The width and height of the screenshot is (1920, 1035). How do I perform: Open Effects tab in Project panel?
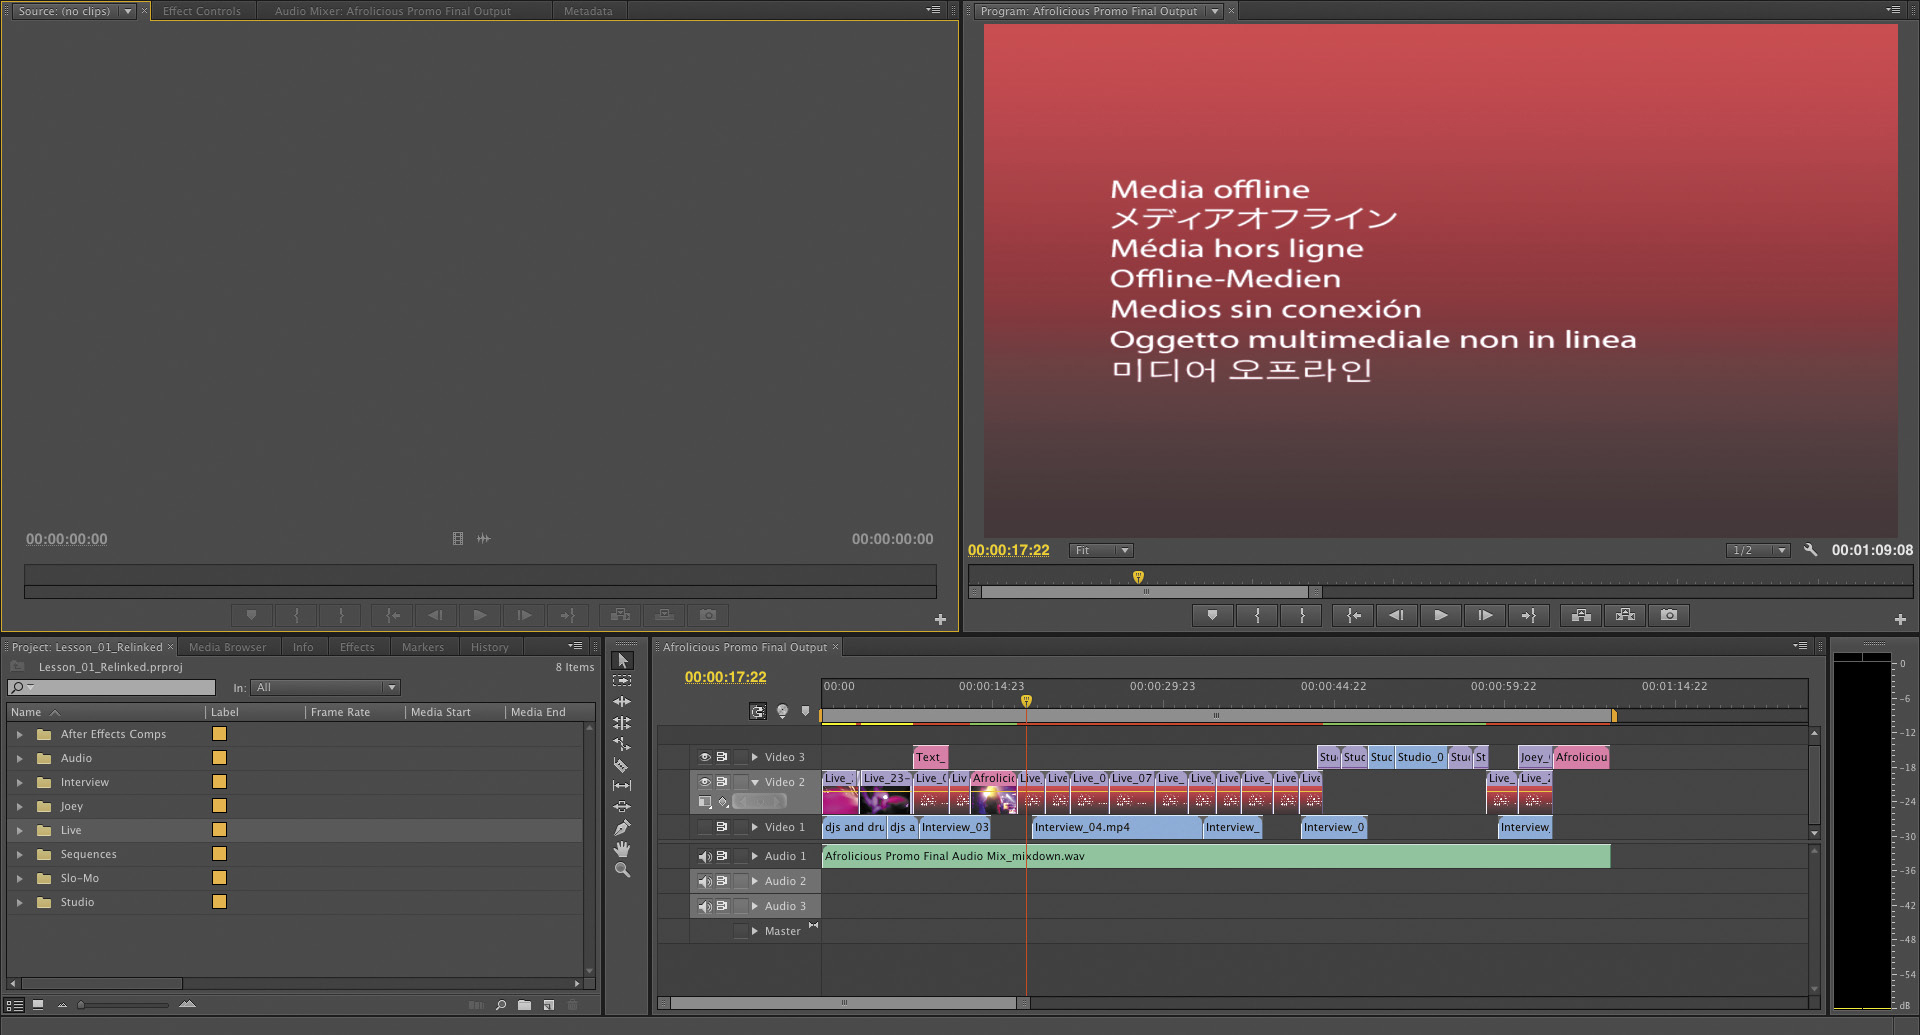[357, 647]
